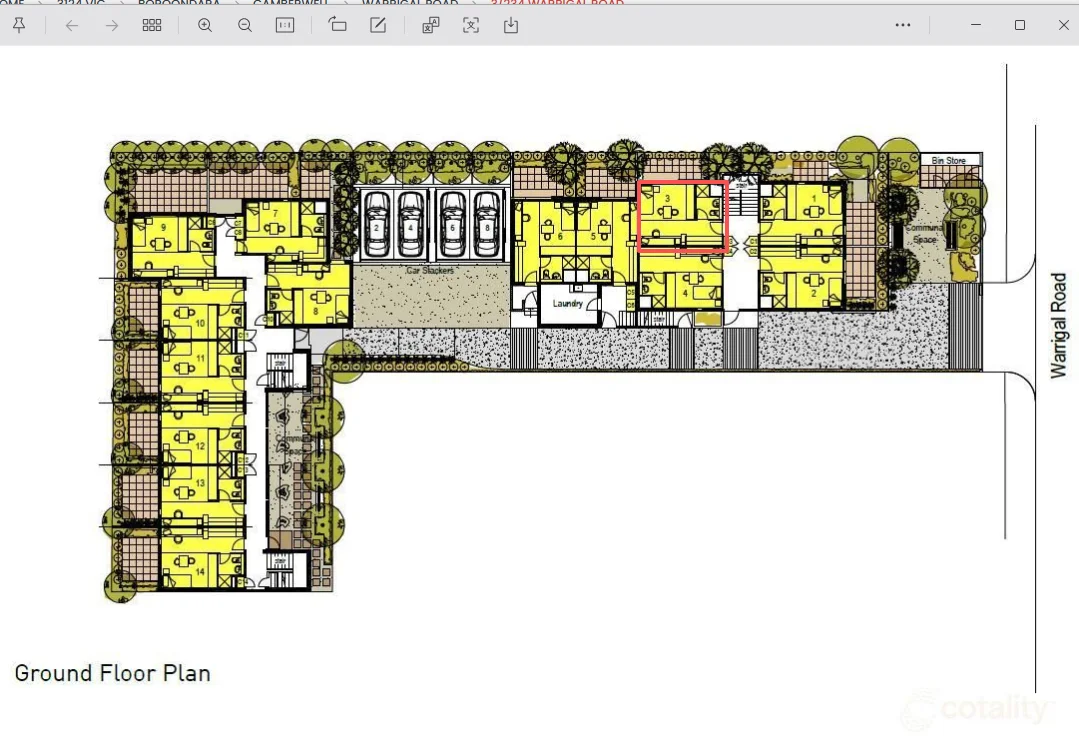This screenshot has height=737, width=1079.
Task: Maximize the image viewer window
Action: (x=1020, y=25)
